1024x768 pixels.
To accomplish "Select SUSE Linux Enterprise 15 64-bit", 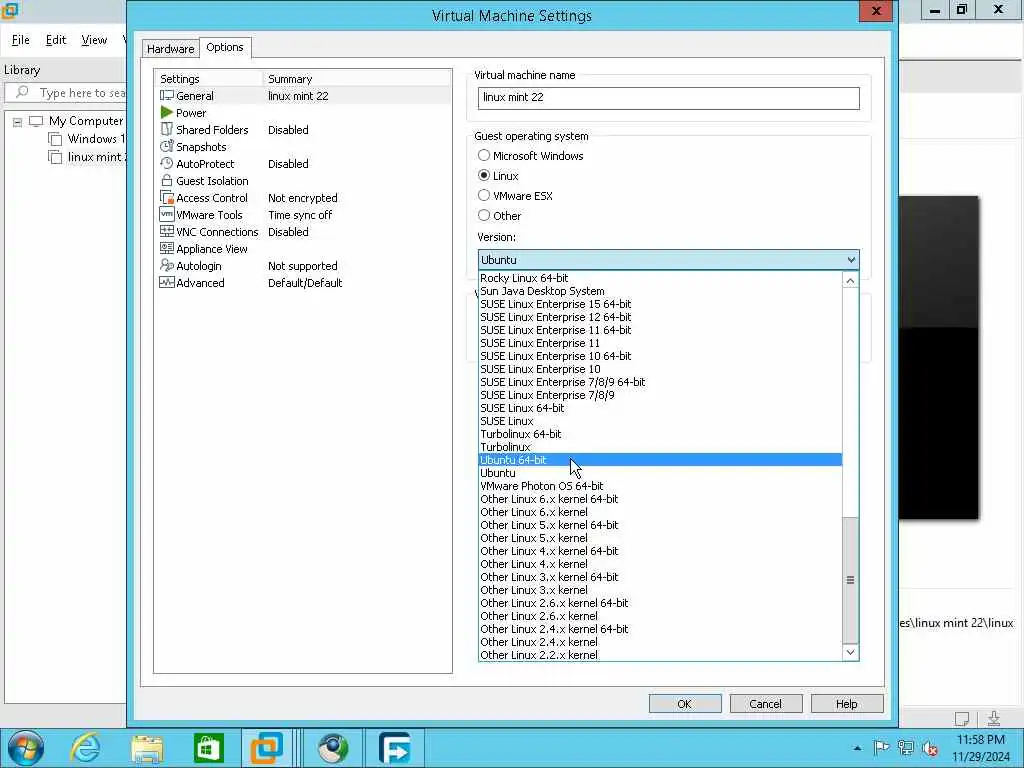I will pos(660,304).
